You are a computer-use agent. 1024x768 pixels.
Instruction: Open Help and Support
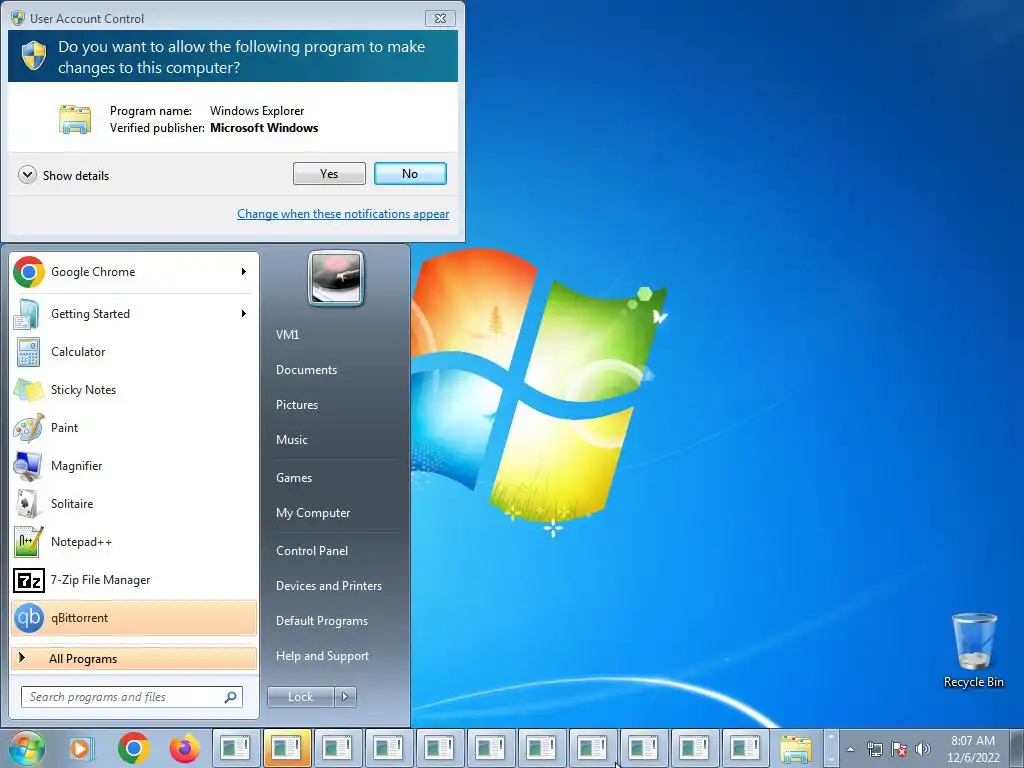tap(323, 656)
